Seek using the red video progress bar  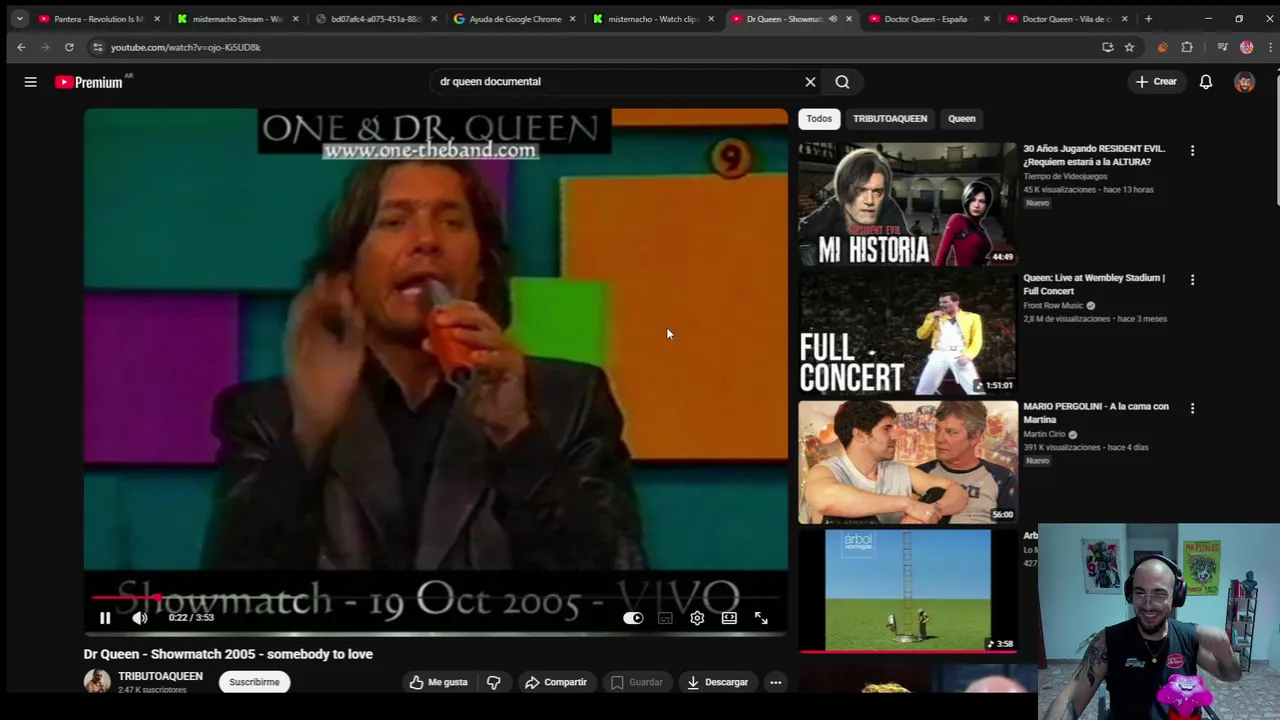435,597
